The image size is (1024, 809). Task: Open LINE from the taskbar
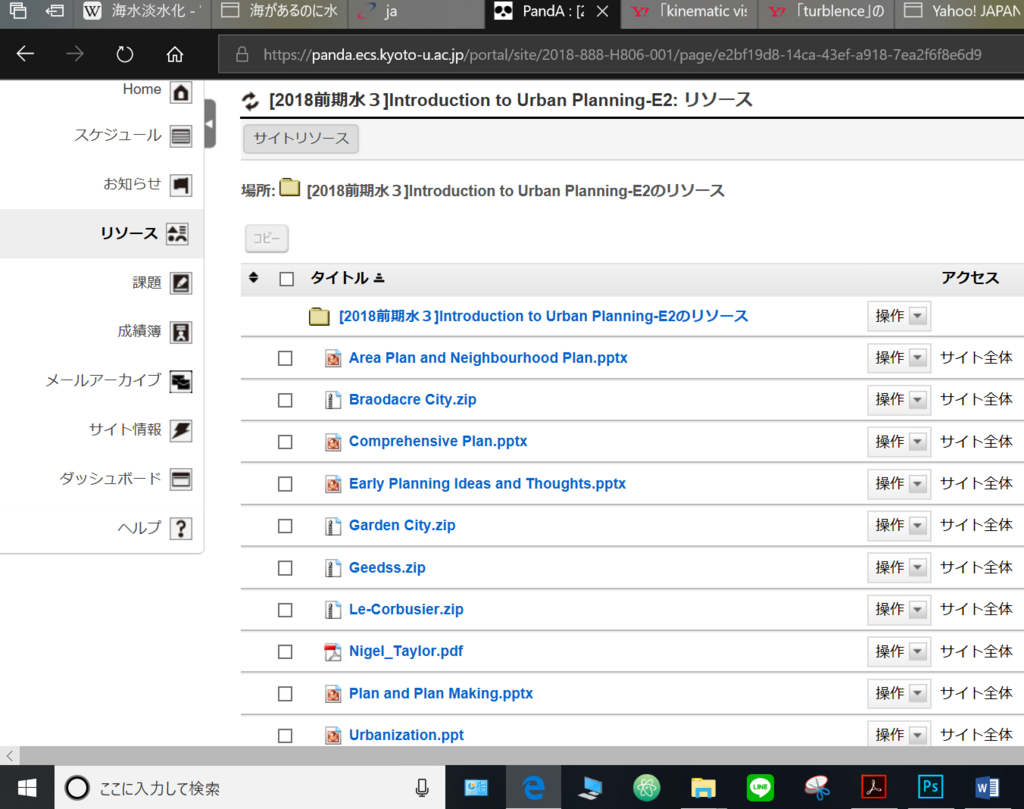(760, 788)
